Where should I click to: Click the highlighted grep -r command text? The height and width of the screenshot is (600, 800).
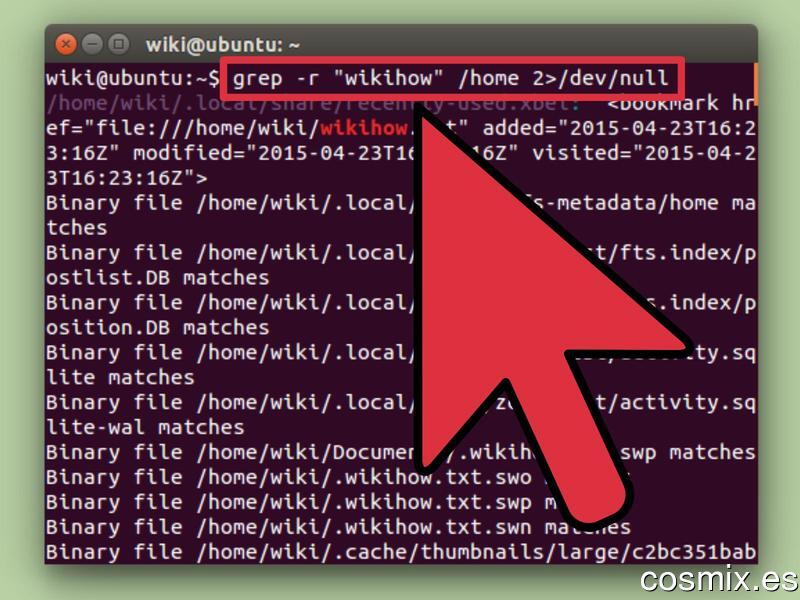[451, 79]
